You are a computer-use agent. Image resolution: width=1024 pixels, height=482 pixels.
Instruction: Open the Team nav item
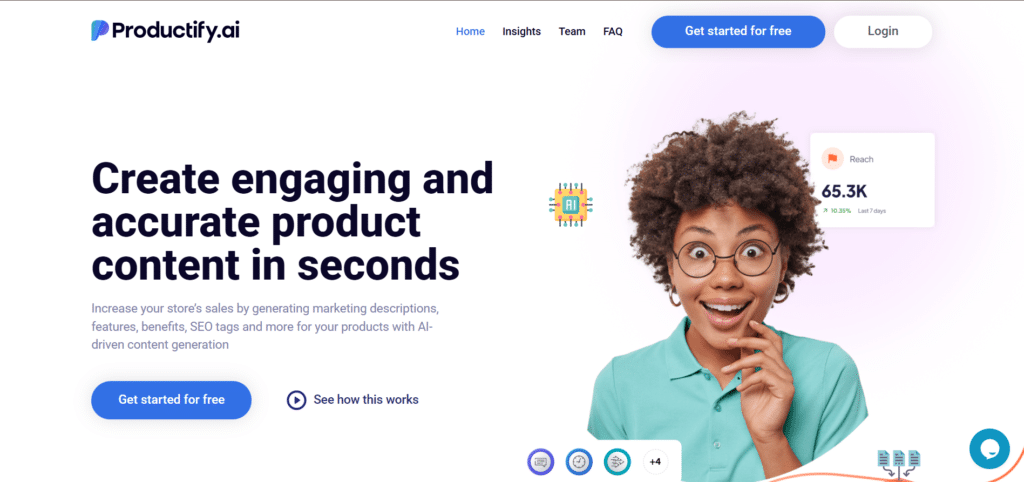(x=572, y=31)
